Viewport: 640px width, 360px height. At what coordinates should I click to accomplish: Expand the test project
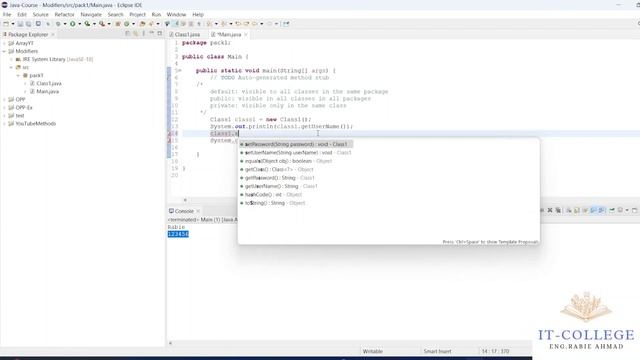pyautogui.click(x=4, y=116)
